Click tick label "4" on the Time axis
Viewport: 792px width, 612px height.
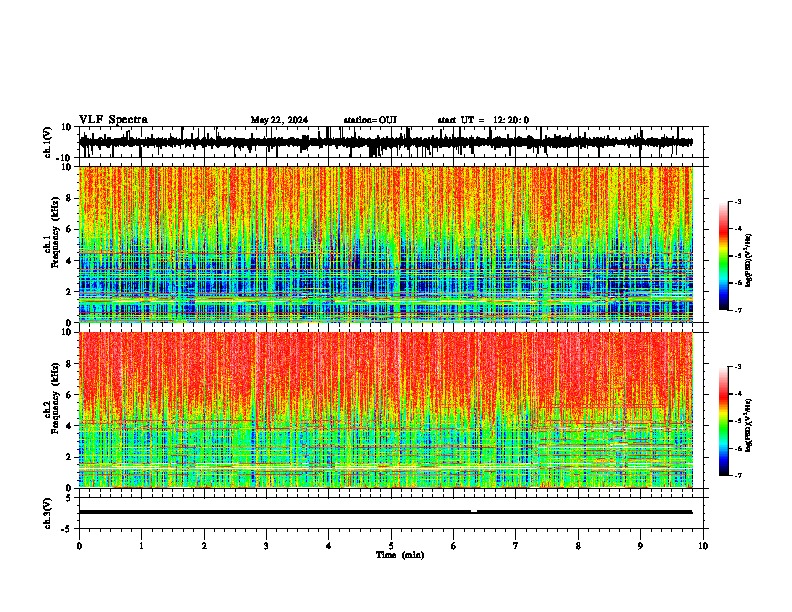click(x=328, y=546)
